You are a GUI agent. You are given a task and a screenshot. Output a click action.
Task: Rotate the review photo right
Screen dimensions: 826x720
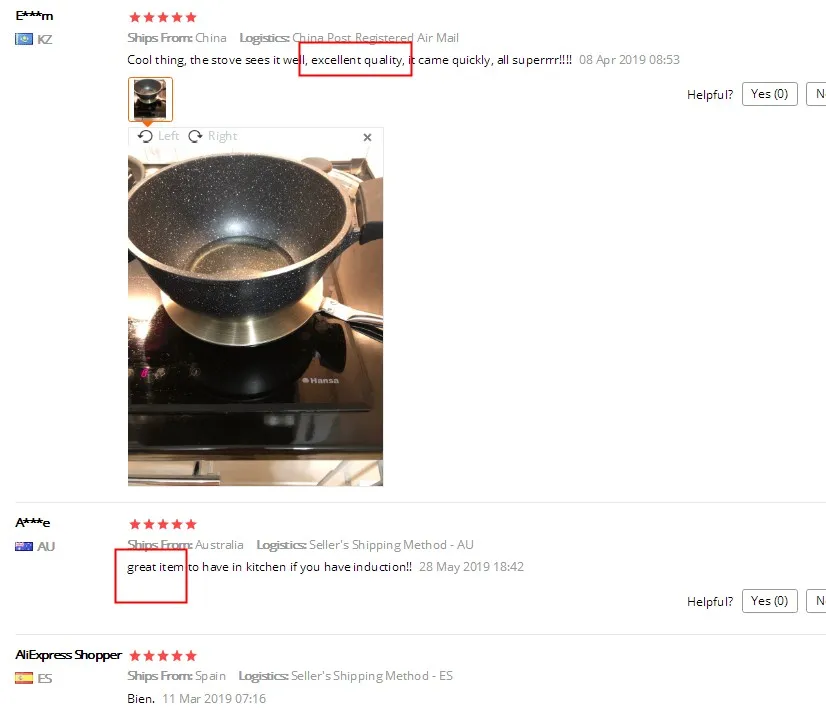pos(213,136)
